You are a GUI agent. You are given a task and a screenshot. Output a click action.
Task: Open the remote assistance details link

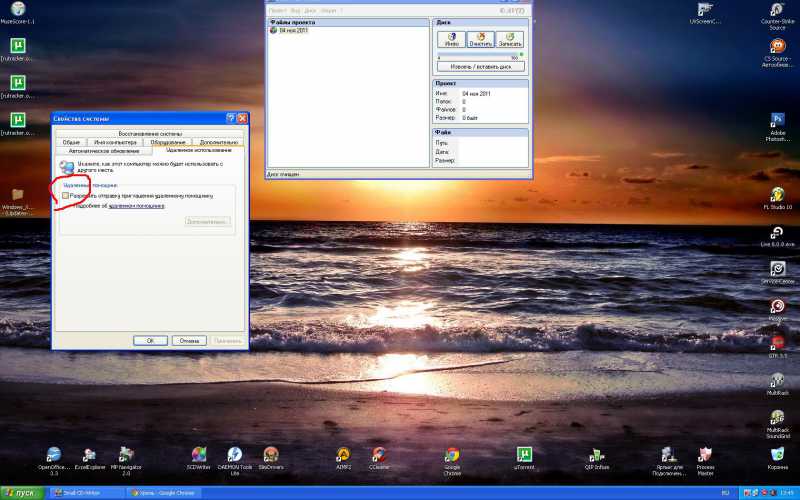(x=137, y=206)
